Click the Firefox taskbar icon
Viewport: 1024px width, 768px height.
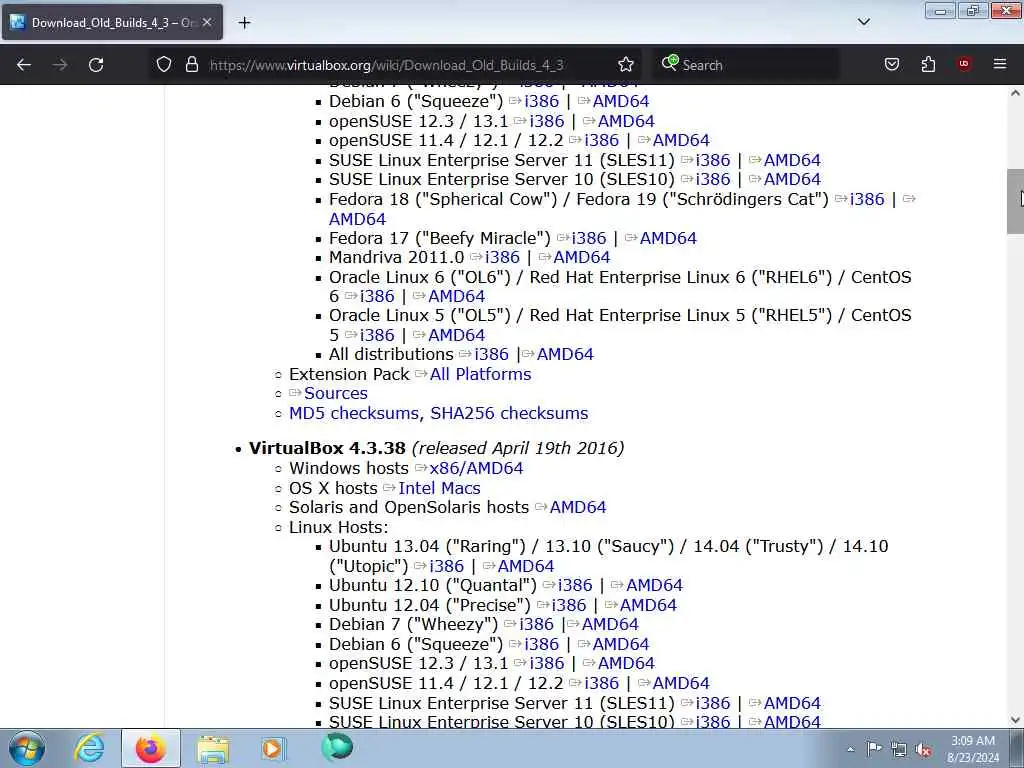pos(150,748)
